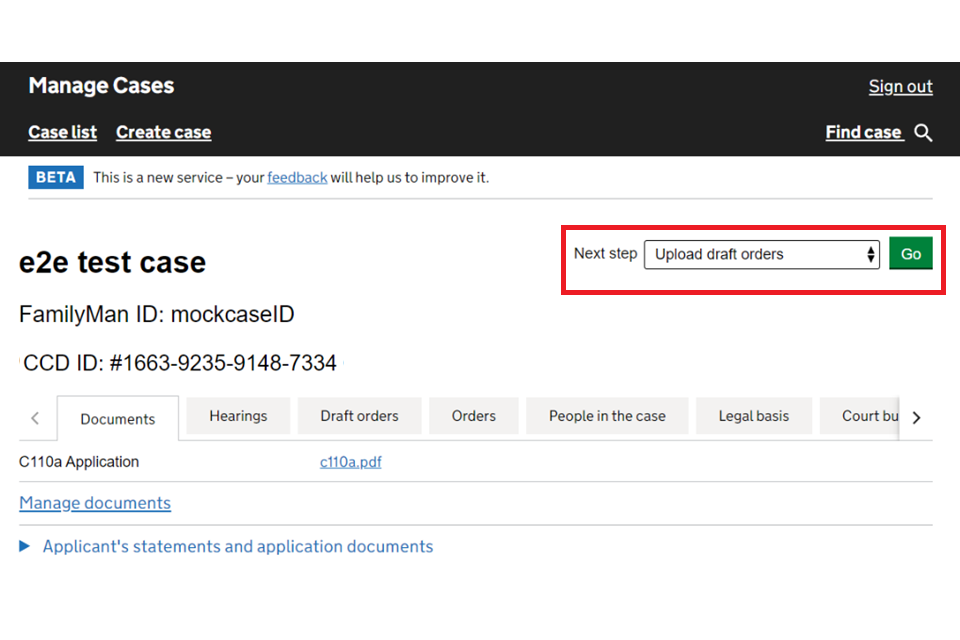Click the stepper arrows inside Next step select

[868, 254]
